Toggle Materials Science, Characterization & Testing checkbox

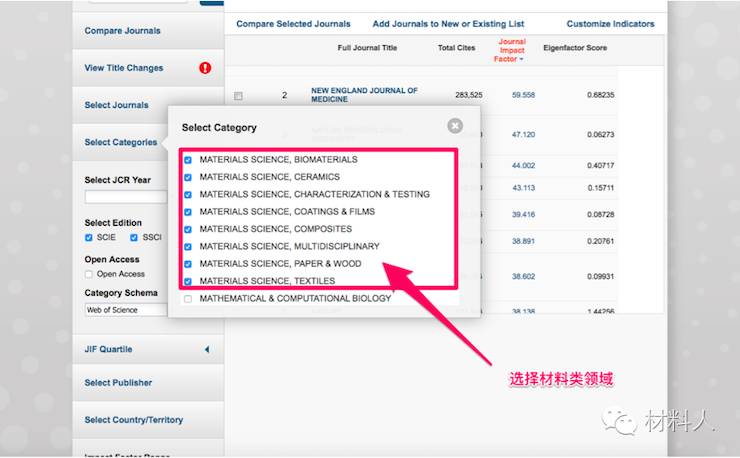coord(188,195)
